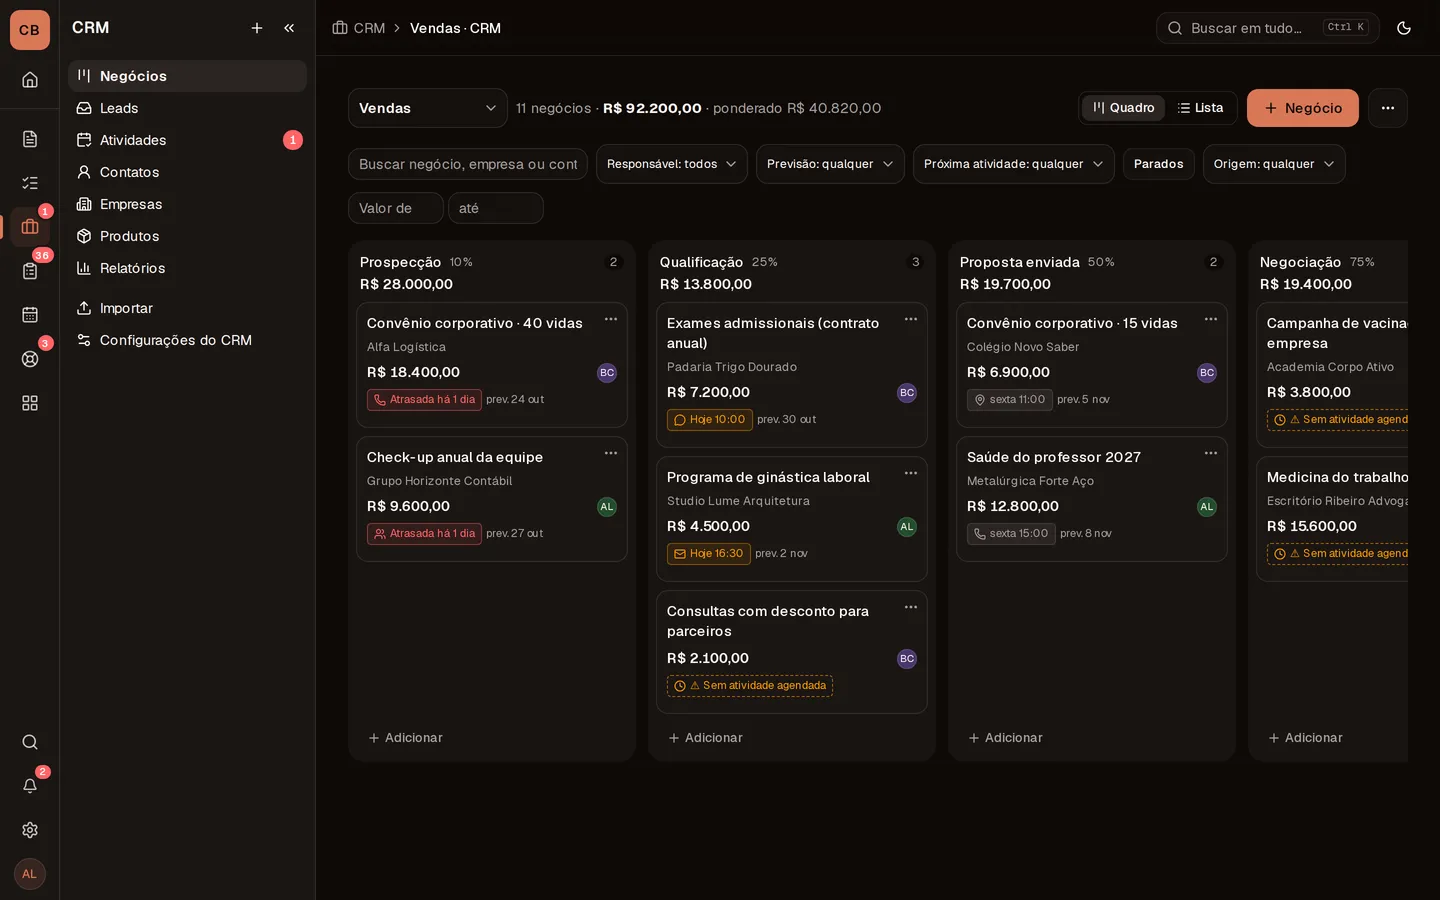Click the até value input field
The height and width of the screenshot is (900, 1440).
tap(496, 208)
